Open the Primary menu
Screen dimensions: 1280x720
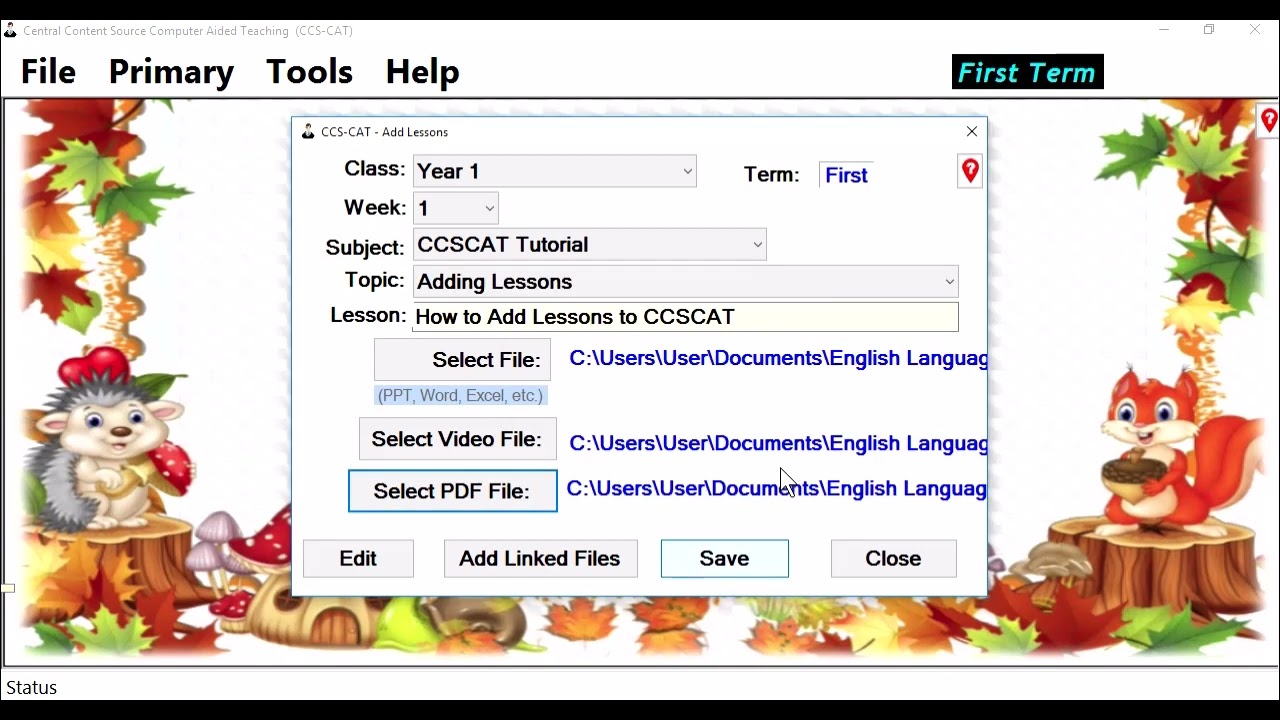(171, 72)
